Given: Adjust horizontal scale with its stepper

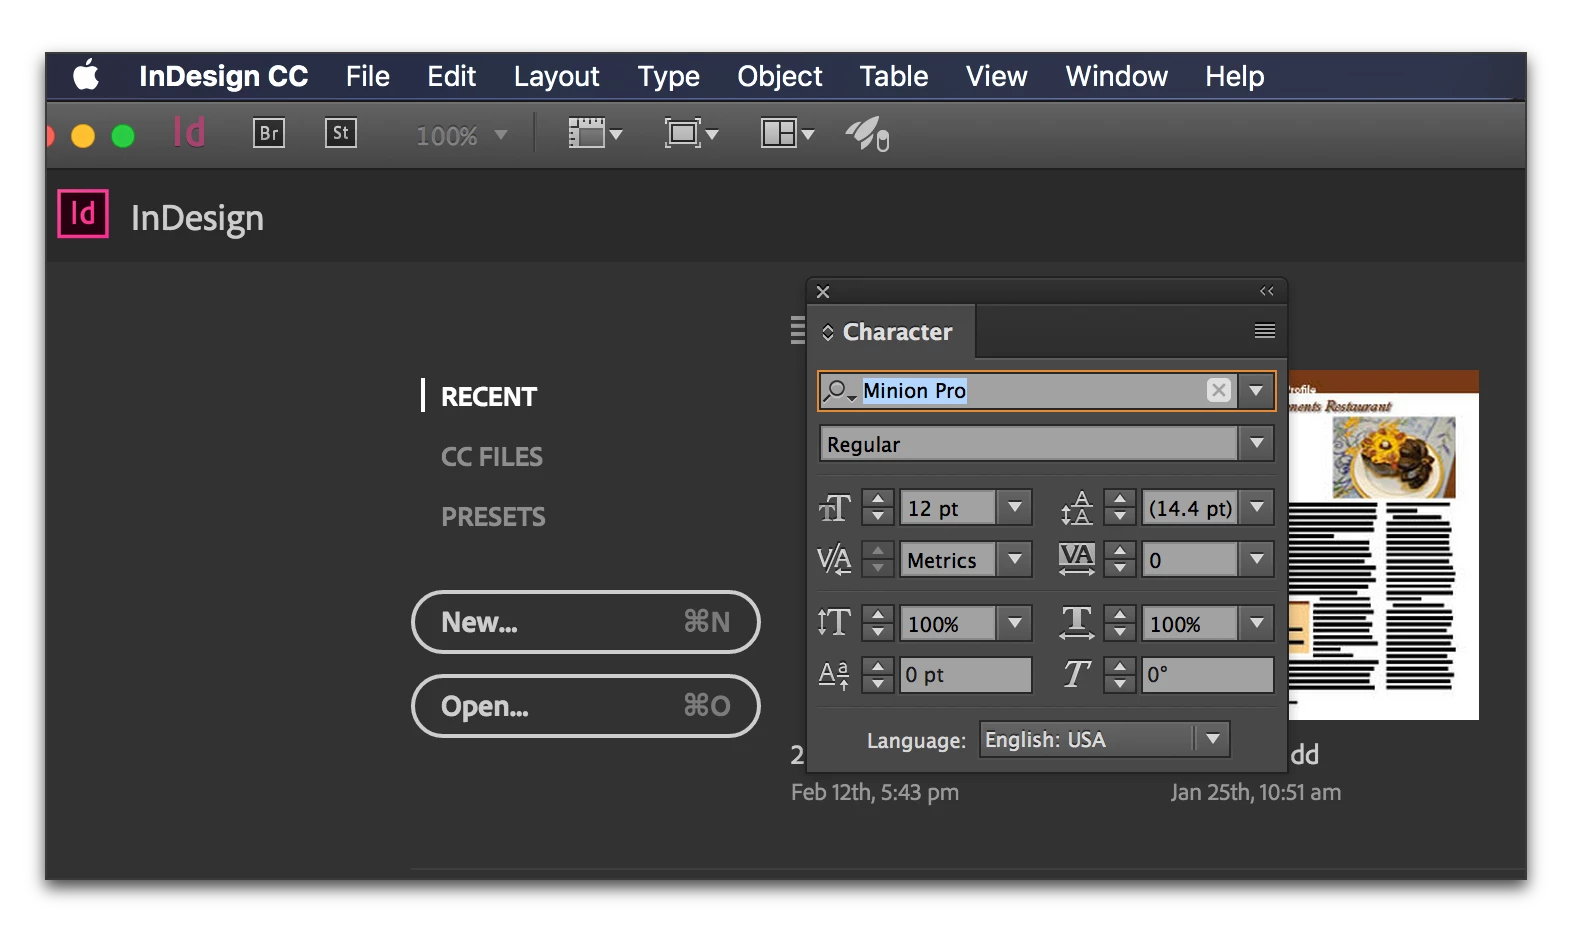Looking at the screenshot, I should pos(1120,623).
